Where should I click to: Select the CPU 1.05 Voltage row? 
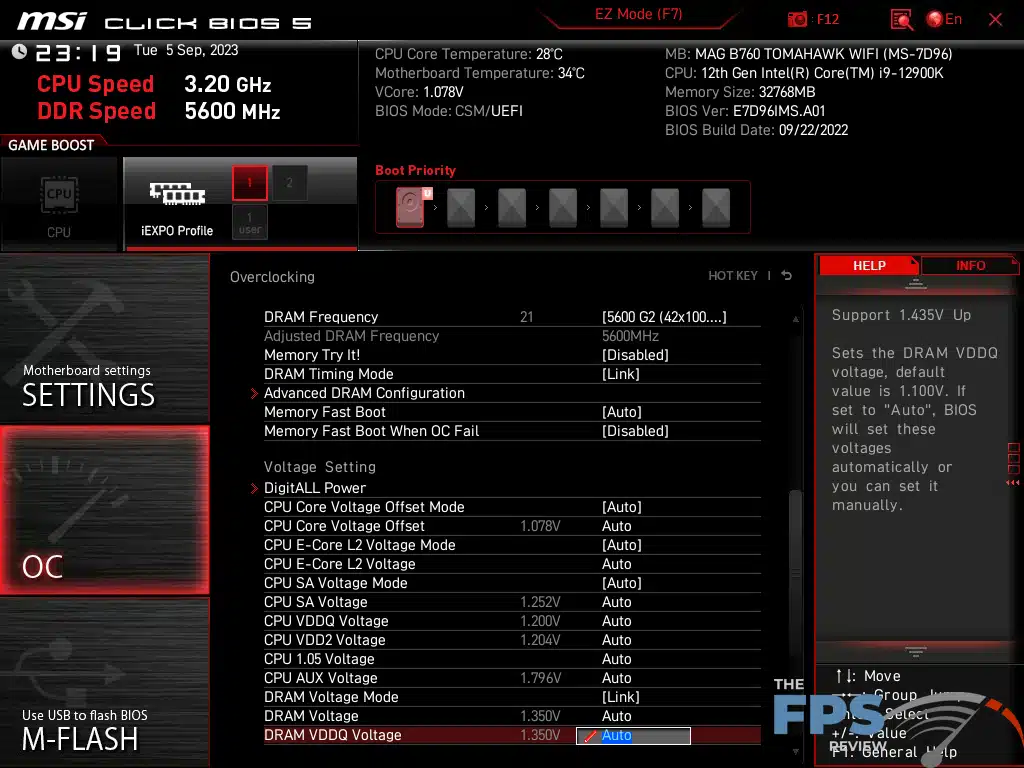[512, 659]
